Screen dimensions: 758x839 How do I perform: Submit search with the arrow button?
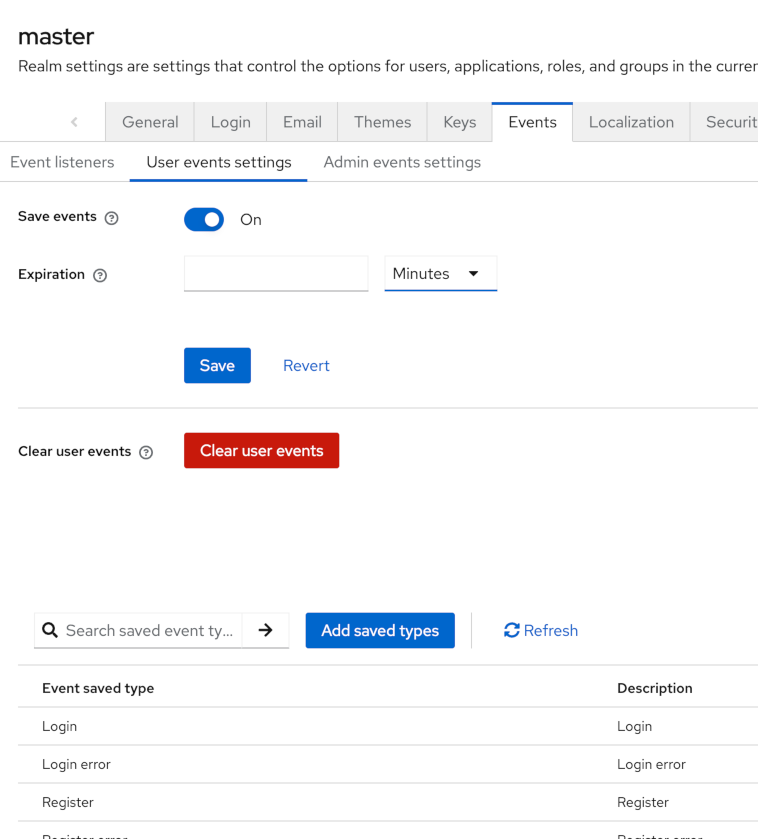coord(265,630)
